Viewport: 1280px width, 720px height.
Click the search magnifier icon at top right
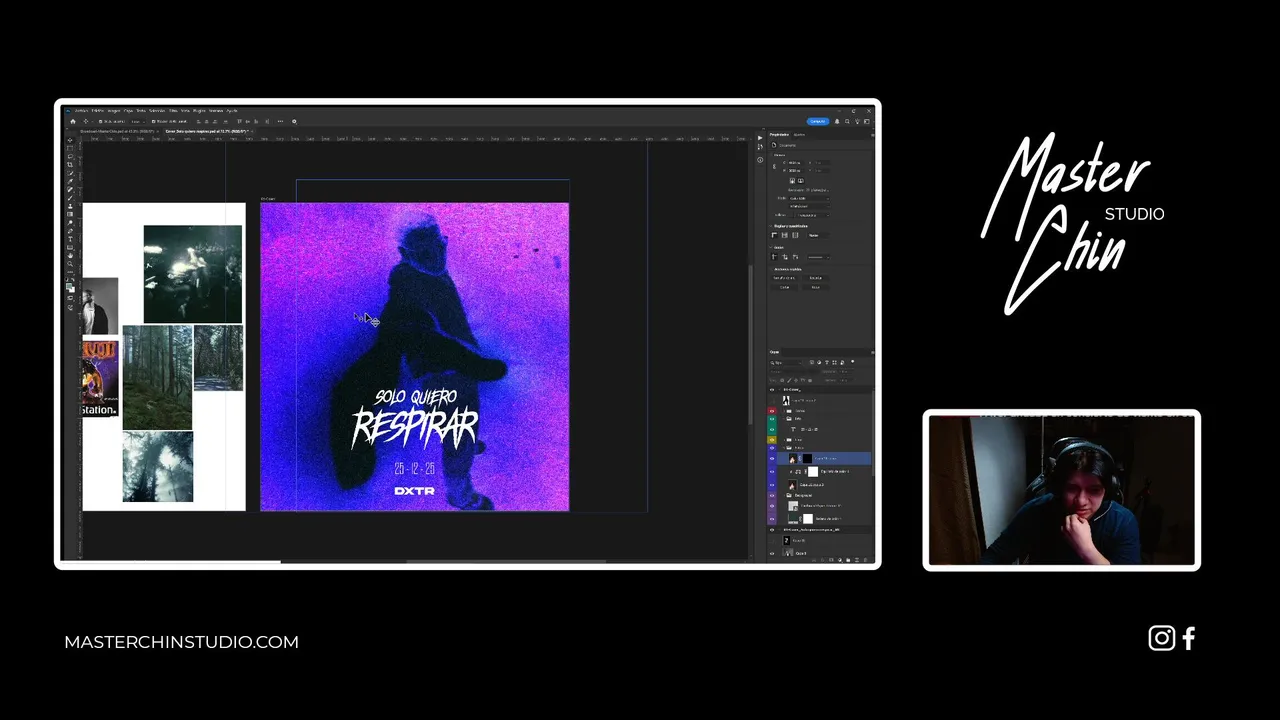tap(847, 121)
